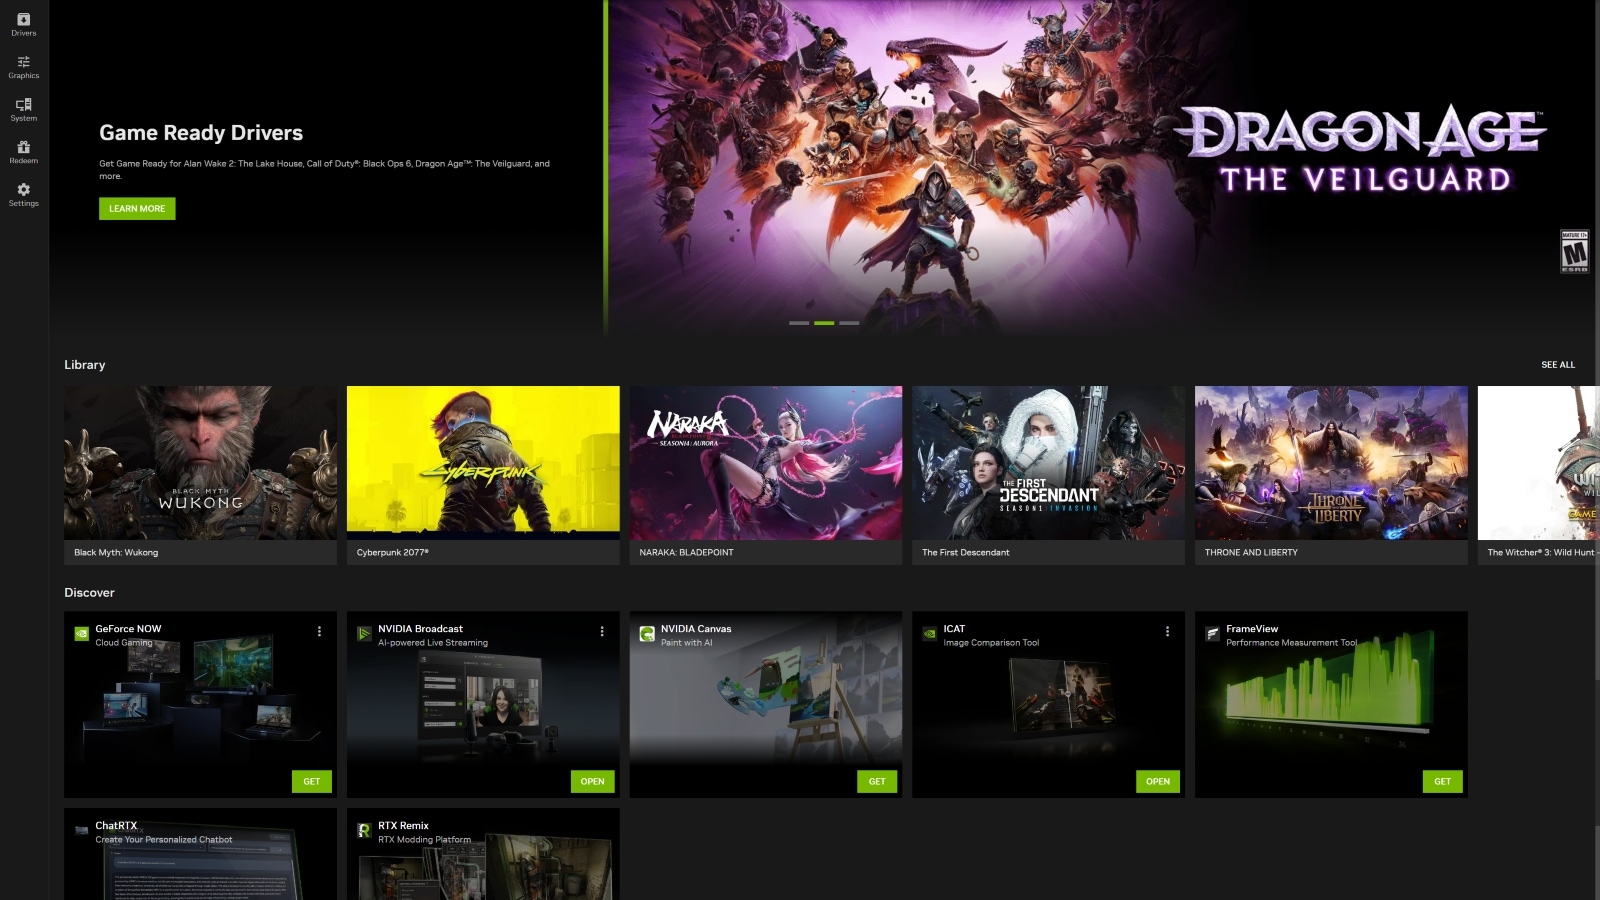Click GET on the FrameView tile

[1443, 780]
